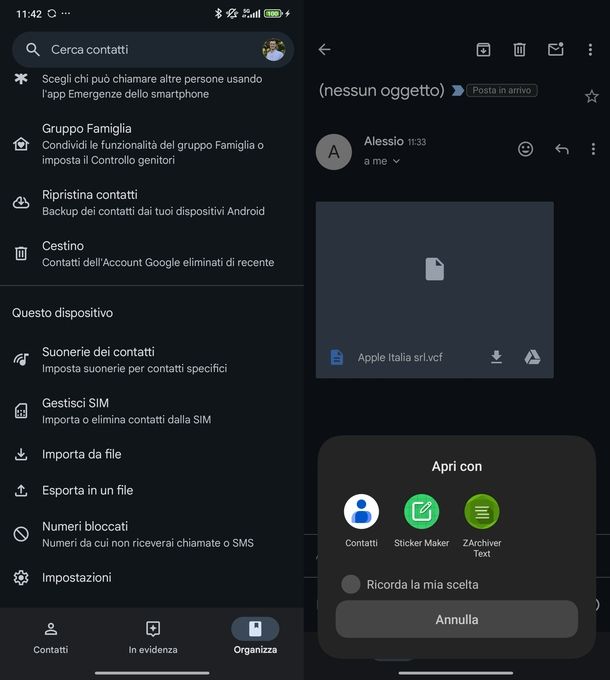Image resolution: width=610 pixels, height=680 pixels.
Task: Tap the Esporta in un file upload icon
Action: (x=21, y=490)
